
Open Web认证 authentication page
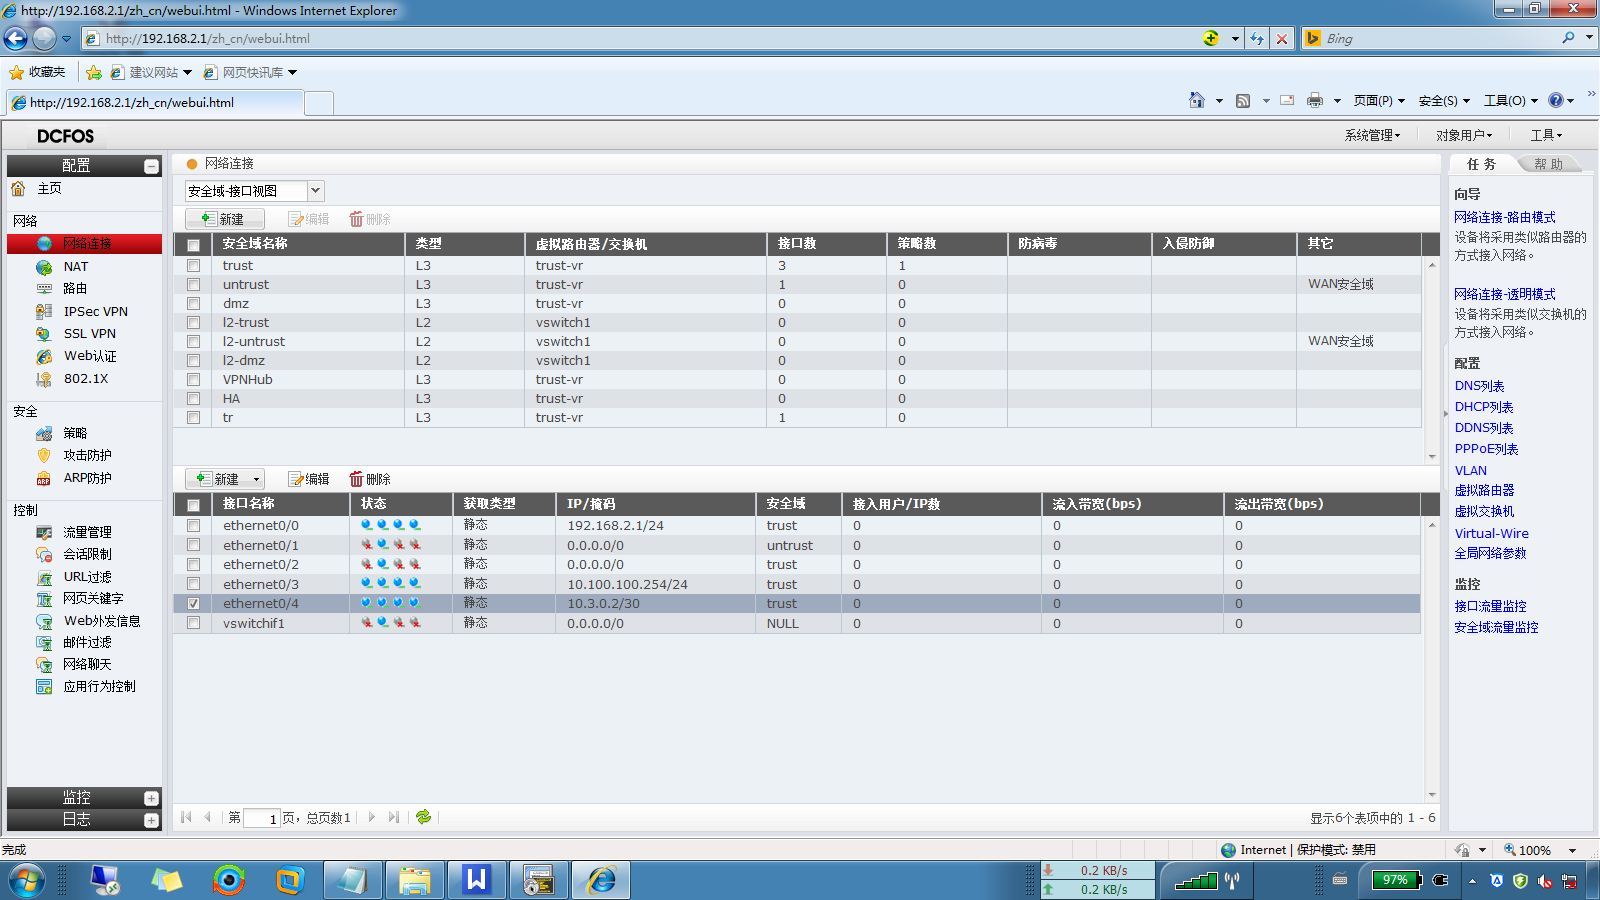coord(89,356)
